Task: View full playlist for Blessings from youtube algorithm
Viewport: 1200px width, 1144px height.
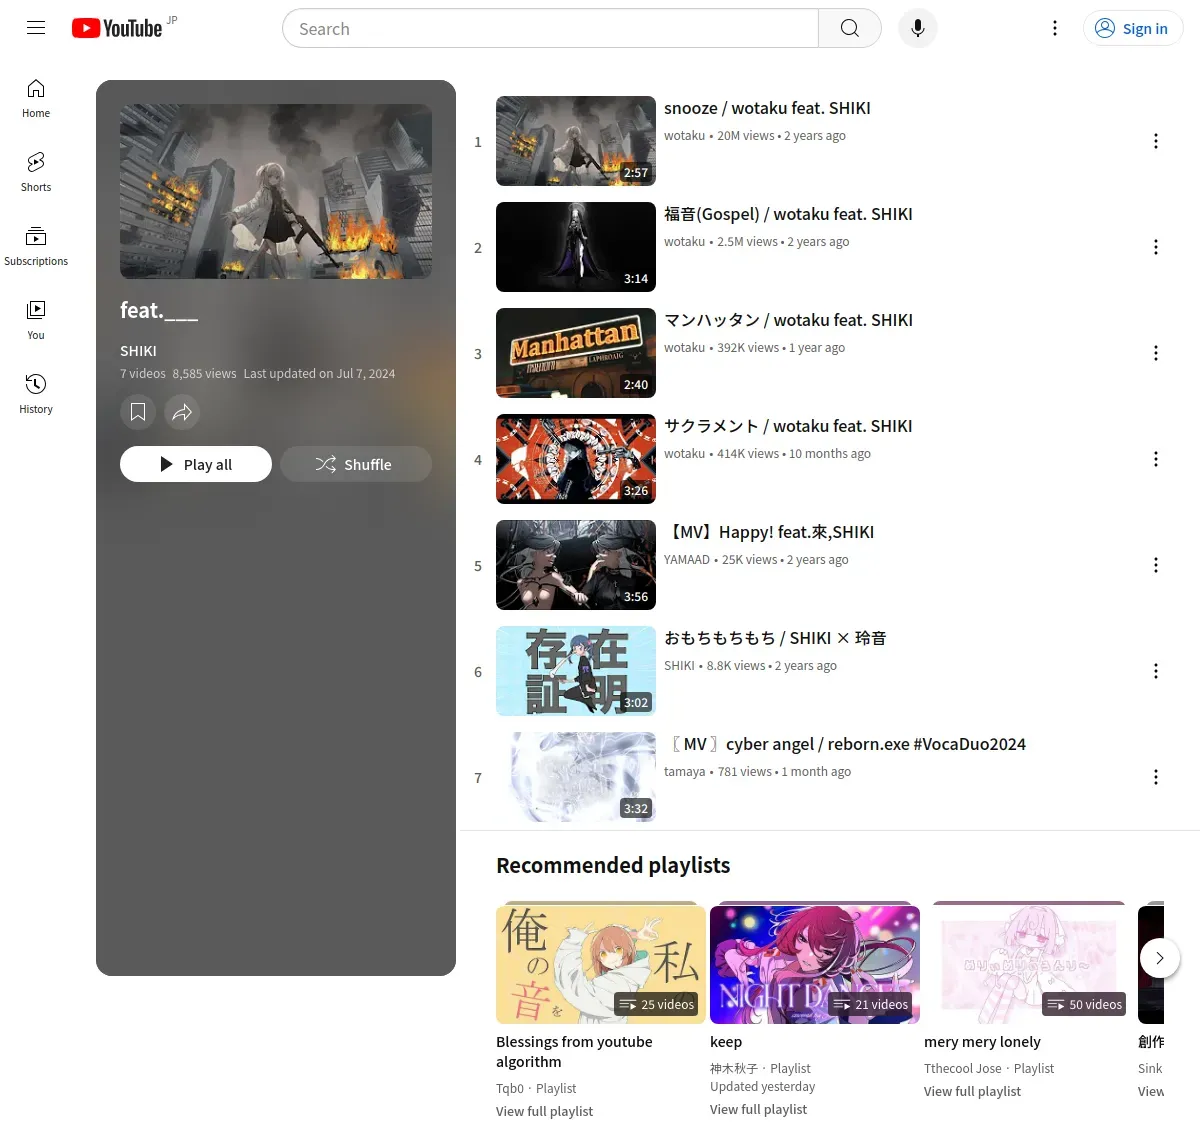Action: pyautogui.click(x=544, y=1111)
